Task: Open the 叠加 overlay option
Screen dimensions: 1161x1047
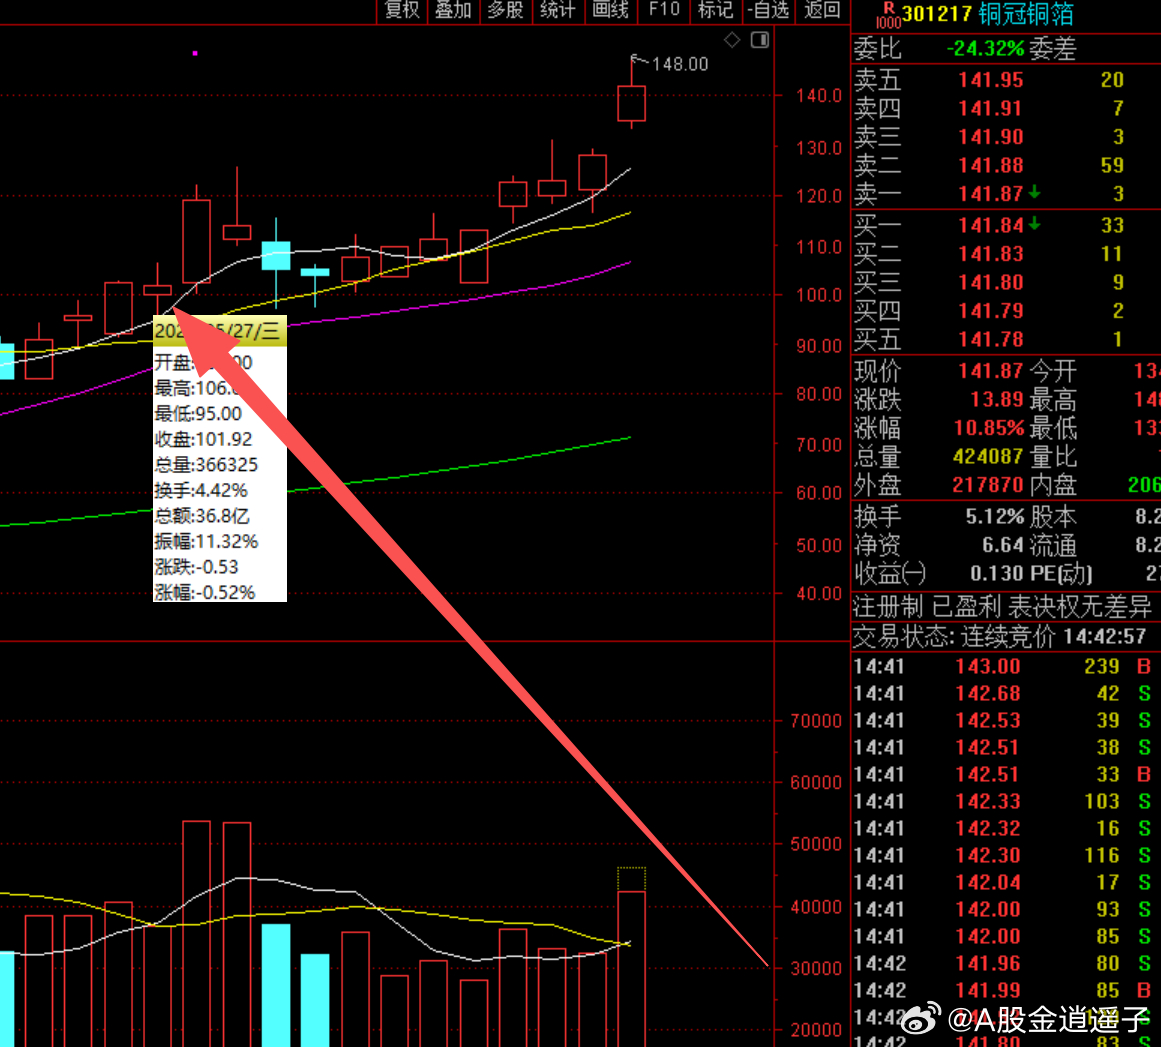Action: pyautogui.click(x=453, y=10)
